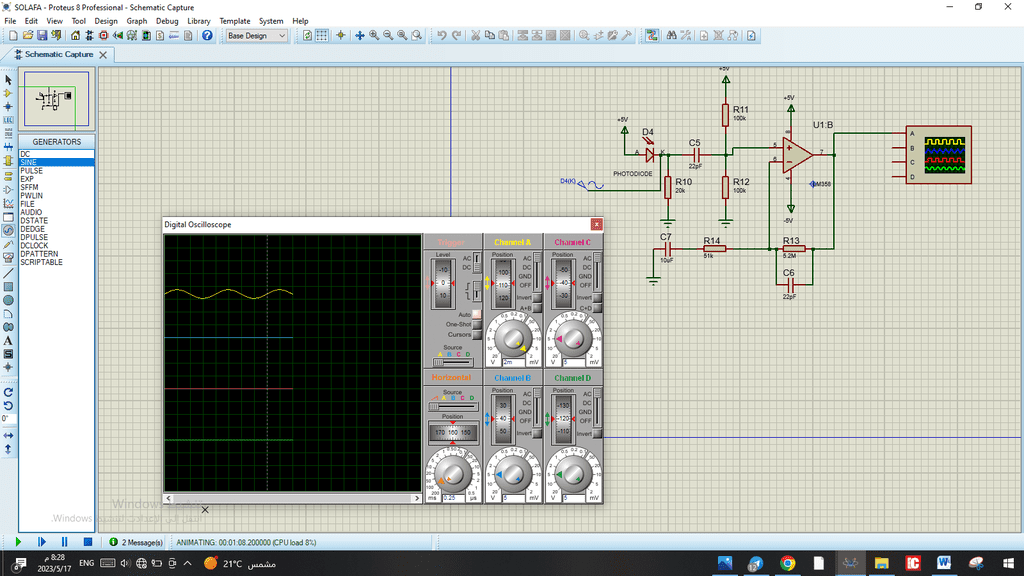Open the Design menu
The width and height of the screenshot is (1024, 576).
106,21
